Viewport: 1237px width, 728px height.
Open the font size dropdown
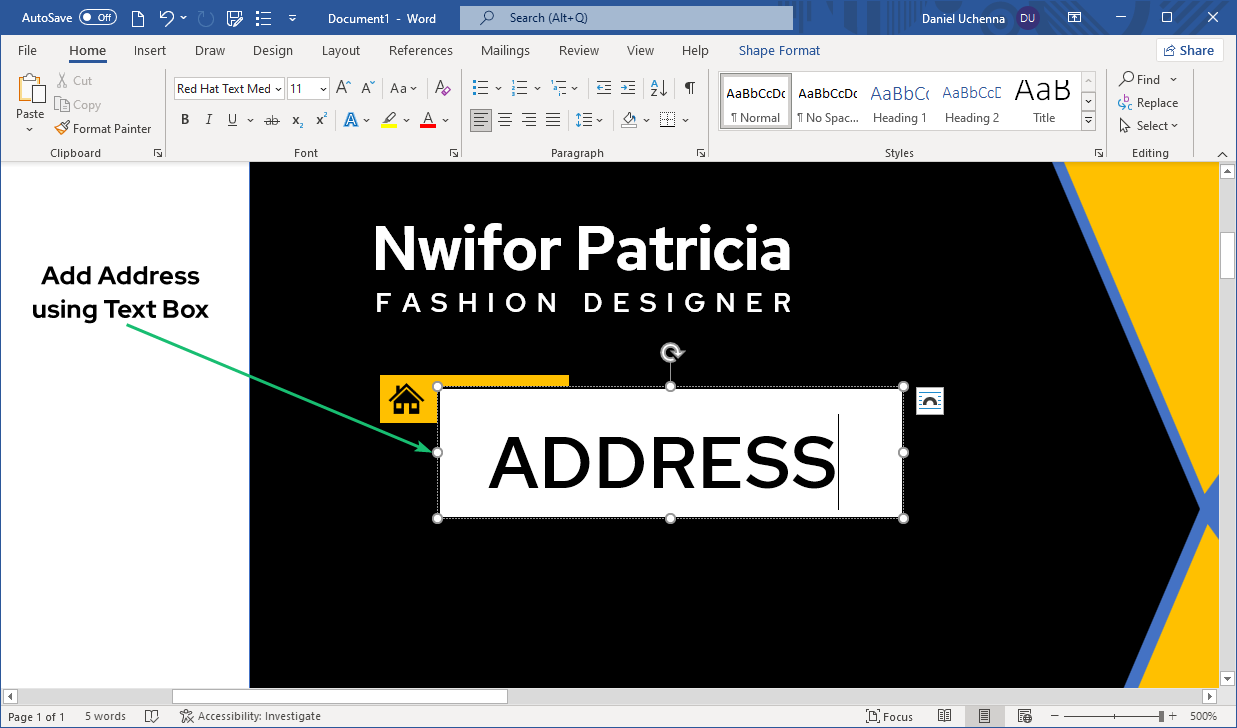pos(323,89)
